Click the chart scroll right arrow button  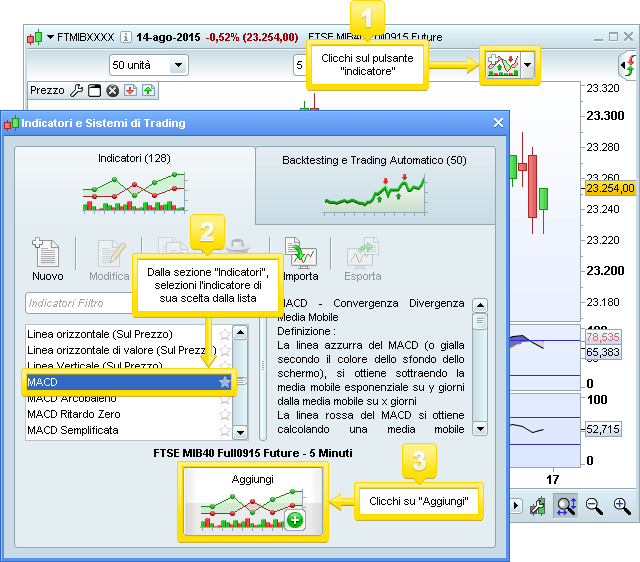pos(516,506)
